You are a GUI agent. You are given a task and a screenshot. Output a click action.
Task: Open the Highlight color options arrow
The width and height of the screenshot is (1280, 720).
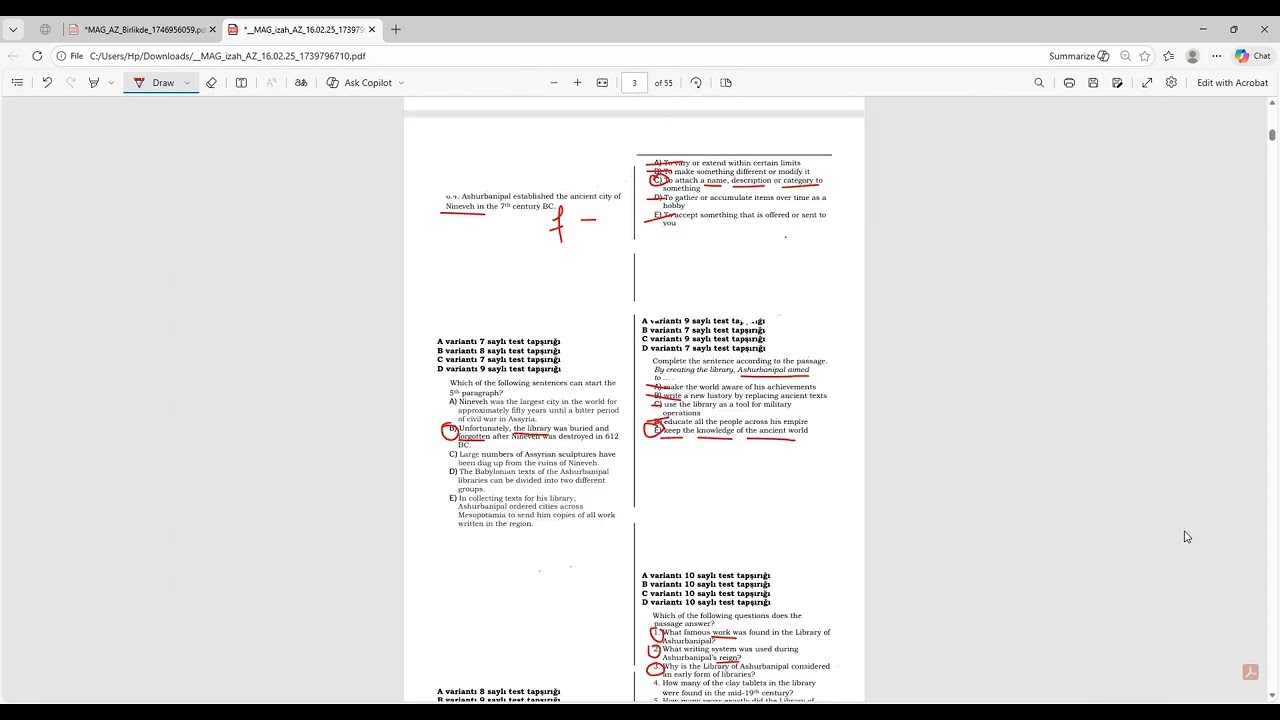click(111, 83)
